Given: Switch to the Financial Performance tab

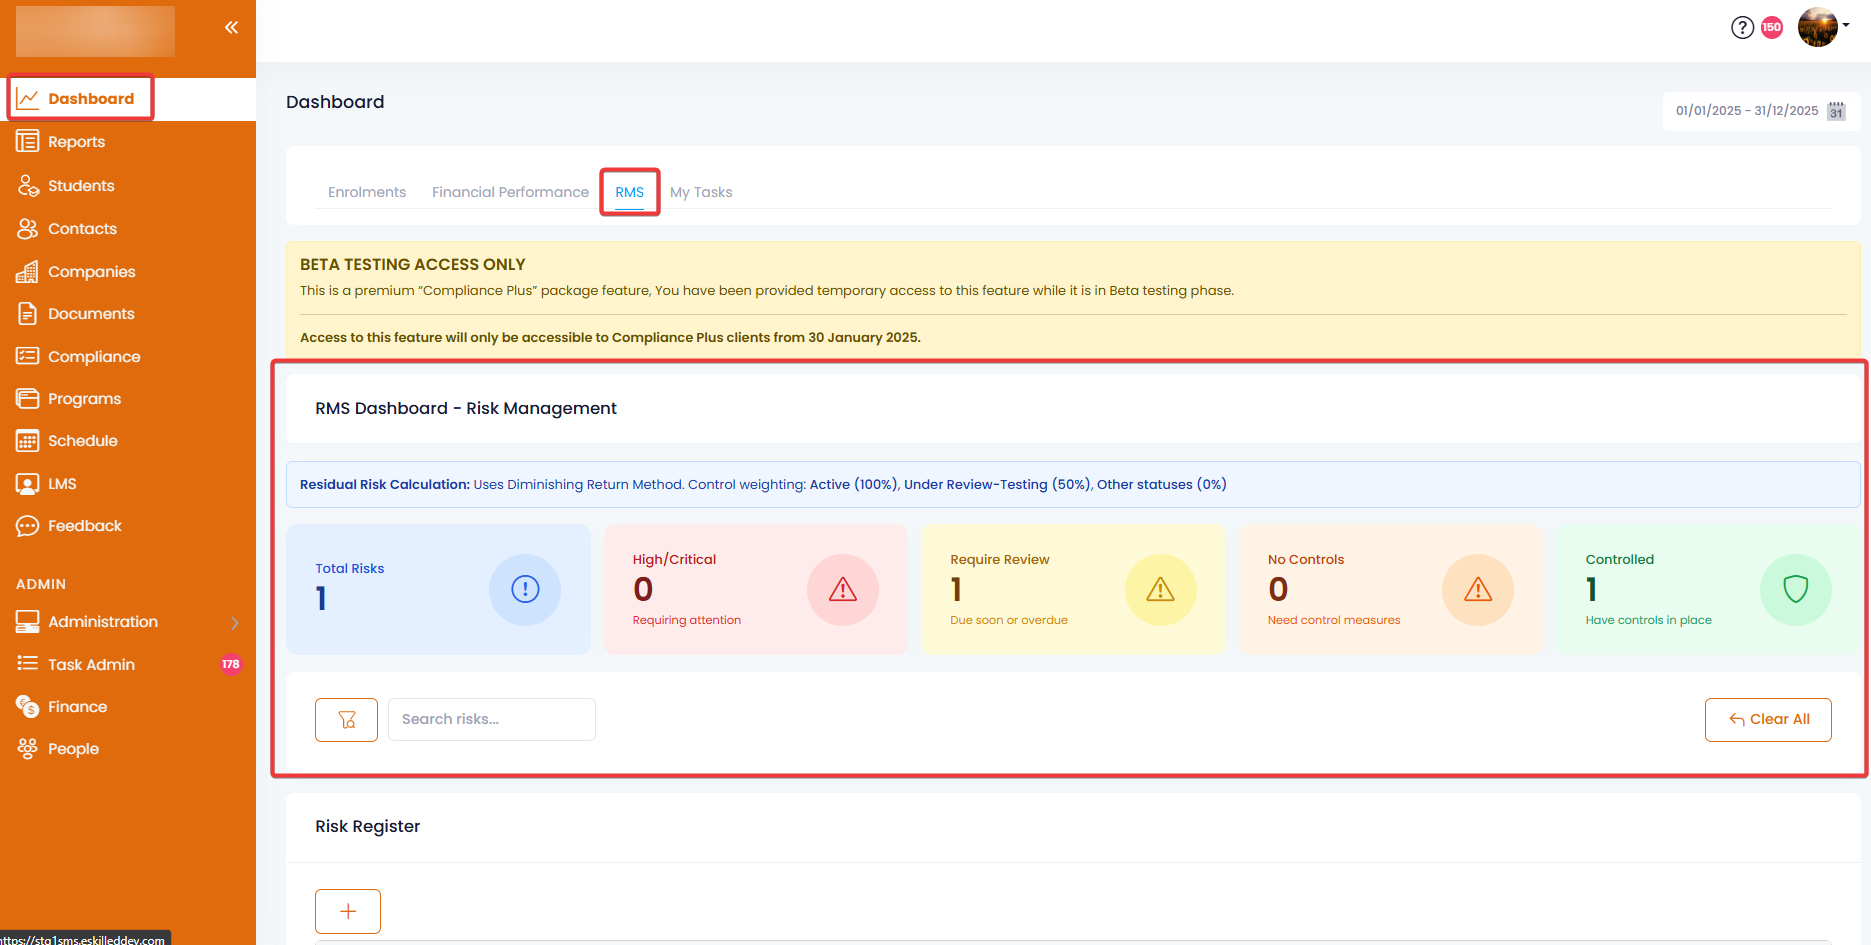Looking at the screenshot, I should point(510,192).
